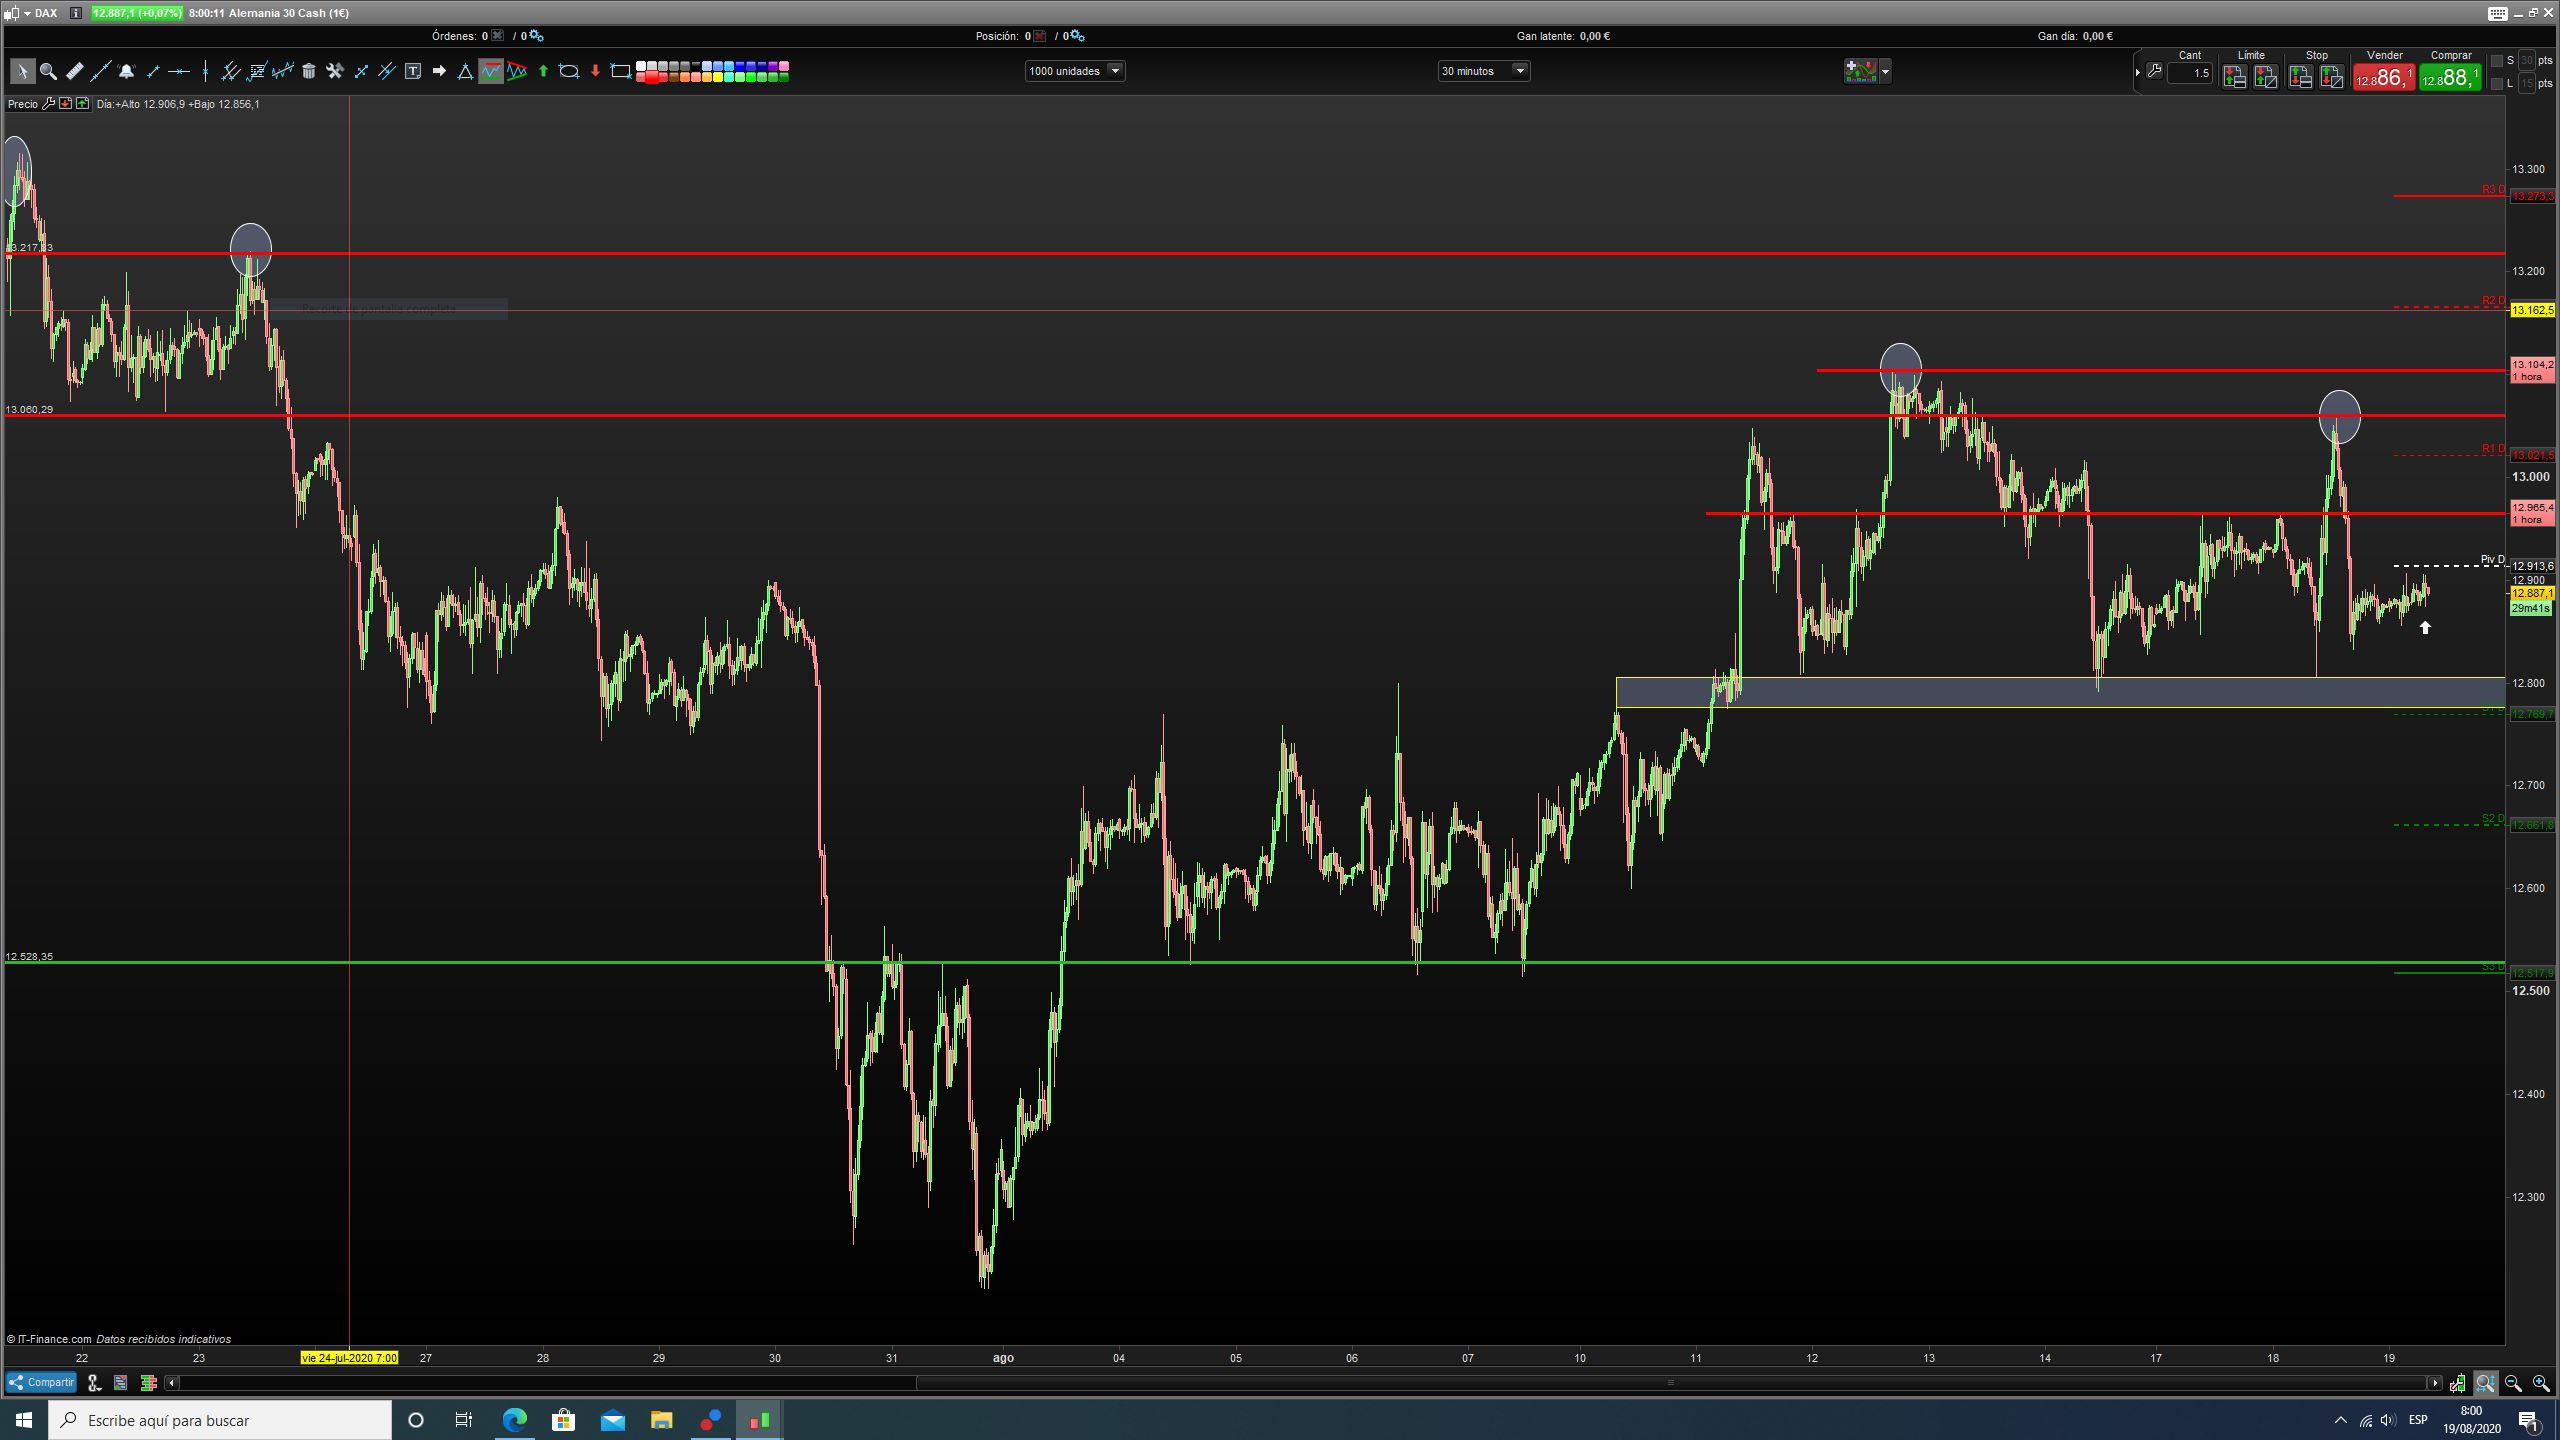This screenshot has width=2560, height=1440.
Task: Pick the yellow color swatch
Action: (718, 77)
